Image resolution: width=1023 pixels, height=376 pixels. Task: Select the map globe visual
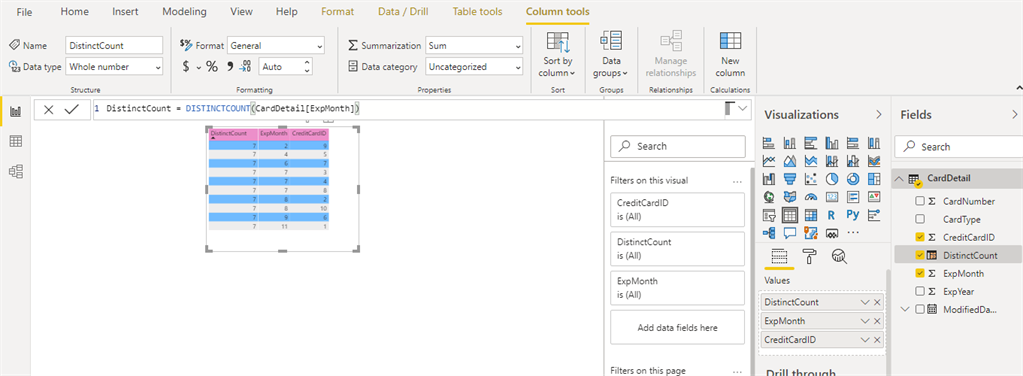coord(768,196)
